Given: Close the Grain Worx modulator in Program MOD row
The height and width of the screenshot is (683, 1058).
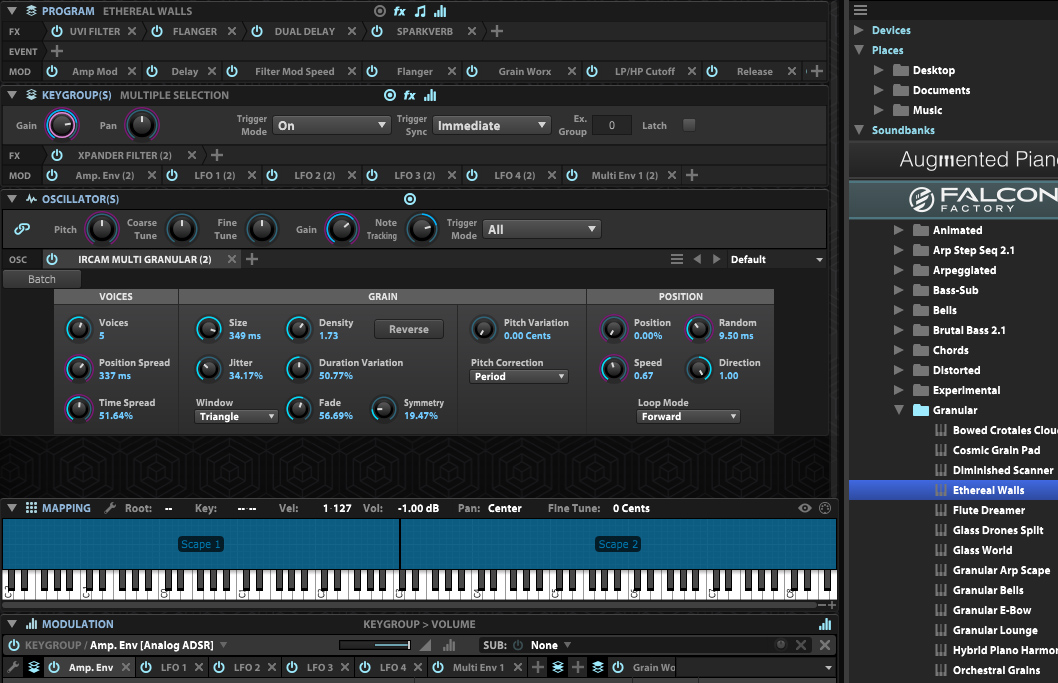Looking at the screenshot, I should click(x=572, y=71).
